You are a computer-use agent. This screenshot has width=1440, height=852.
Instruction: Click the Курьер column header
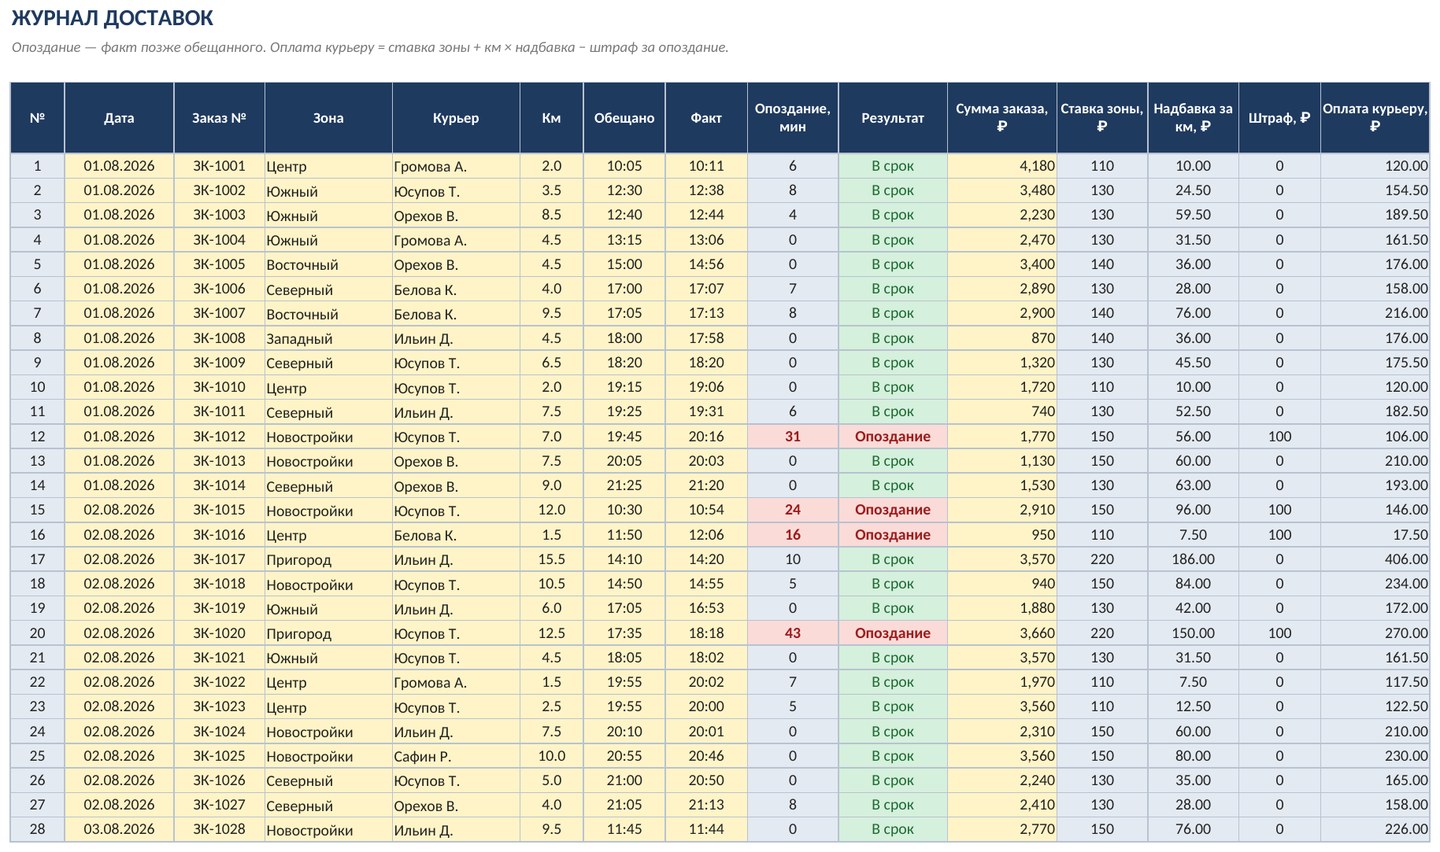(x=456, y=118)
